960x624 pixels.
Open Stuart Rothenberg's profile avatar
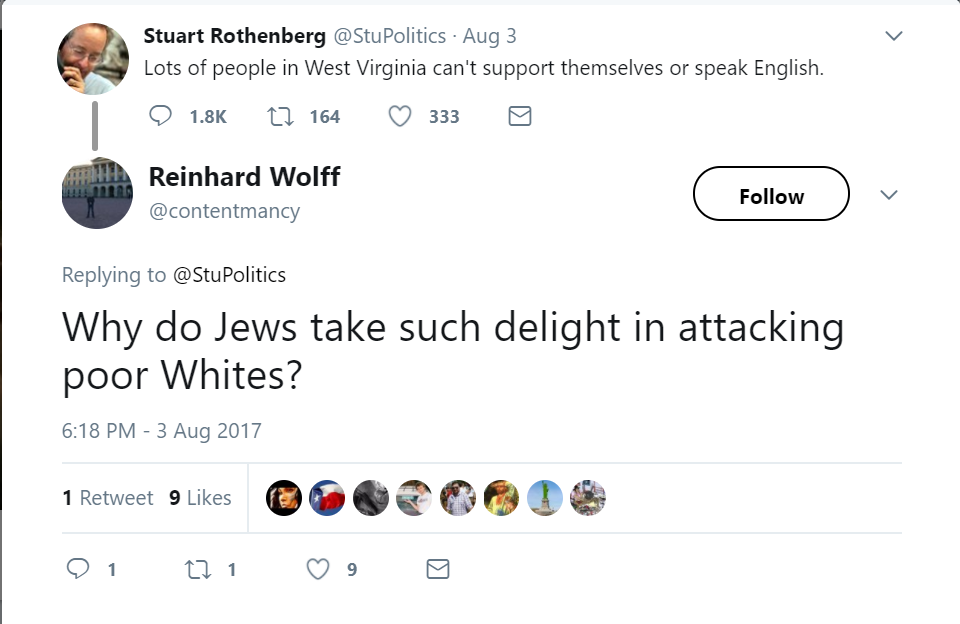pyautogui.click(x=93, y=59)
